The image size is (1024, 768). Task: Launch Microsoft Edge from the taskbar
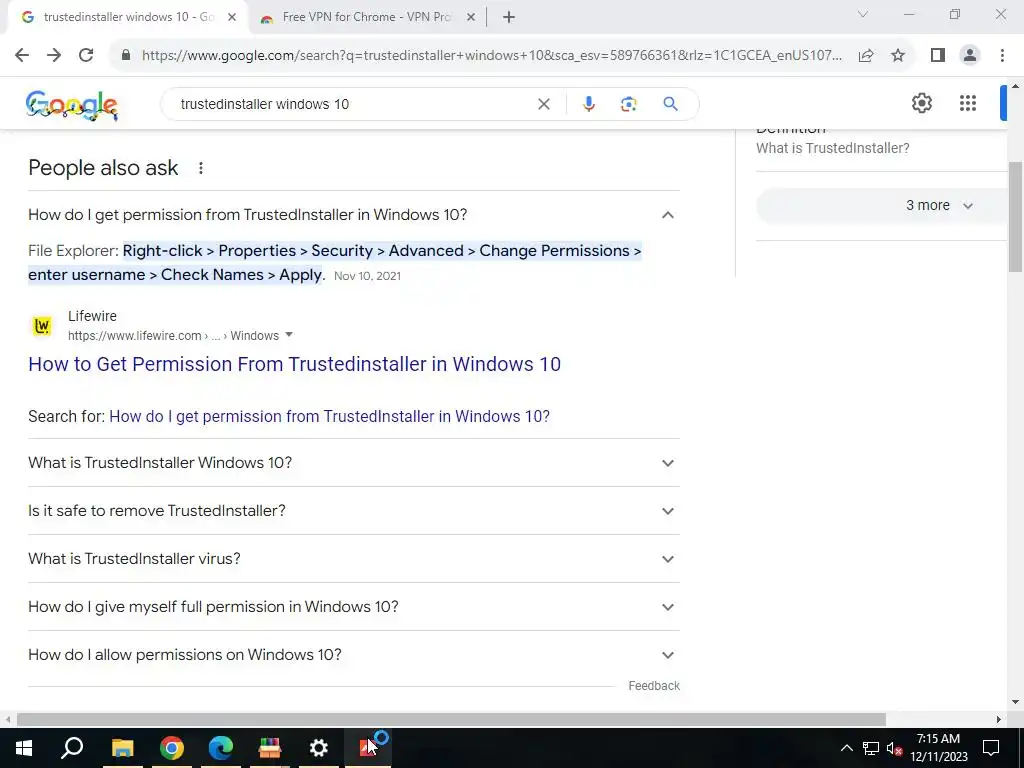(221, 748)
